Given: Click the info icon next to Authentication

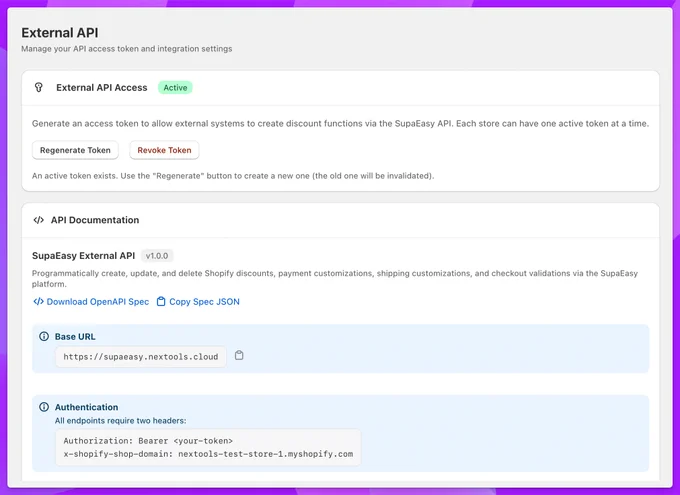Looking at the screenshot, I should [44, 407].
